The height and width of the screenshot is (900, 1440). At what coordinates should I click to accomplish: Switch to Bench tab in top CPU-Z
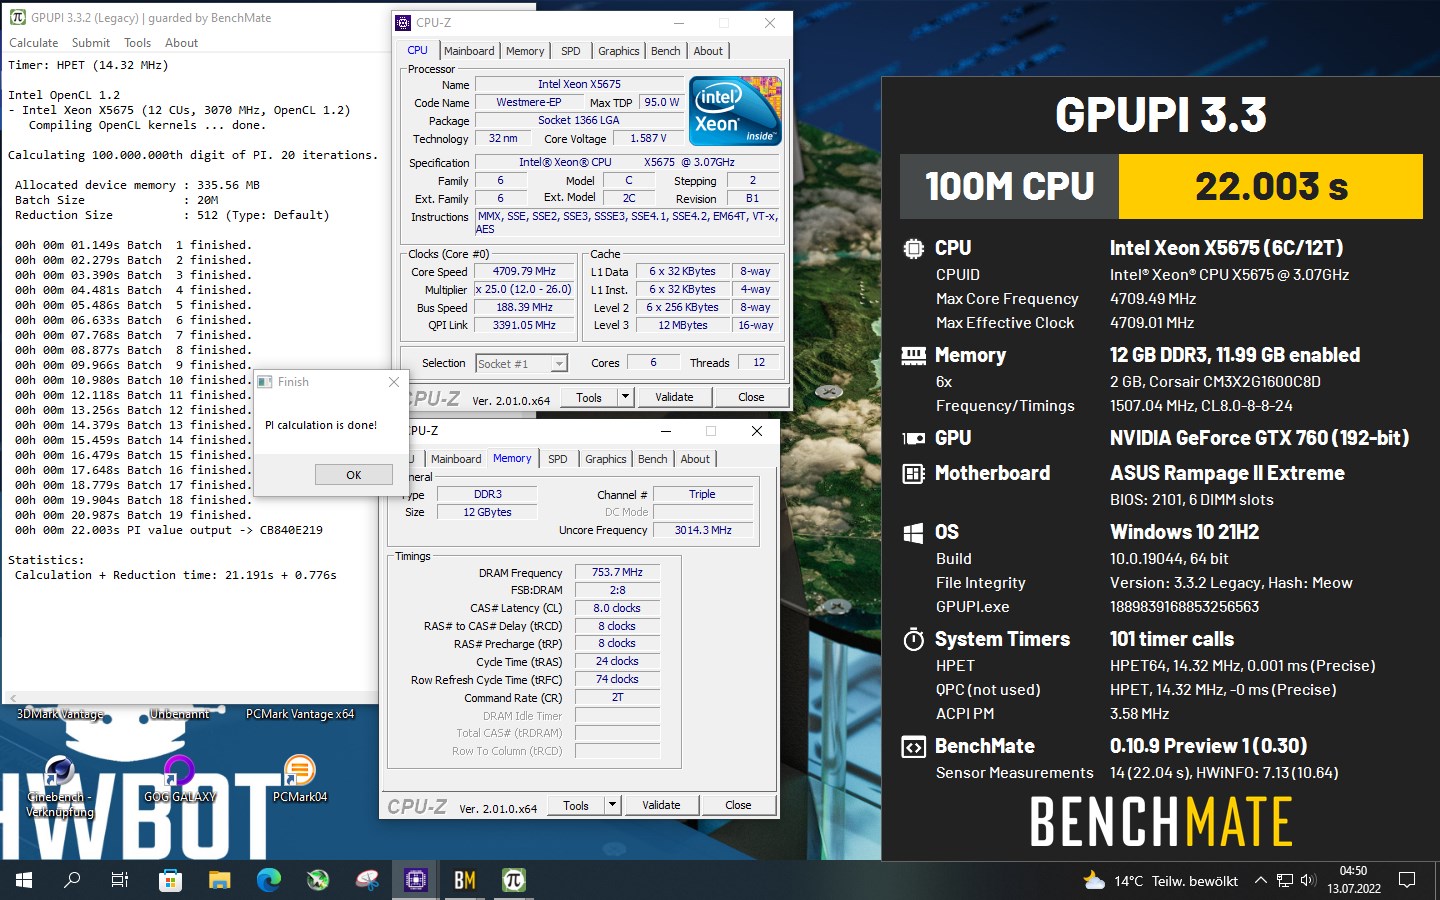click(x=665, y=51)
